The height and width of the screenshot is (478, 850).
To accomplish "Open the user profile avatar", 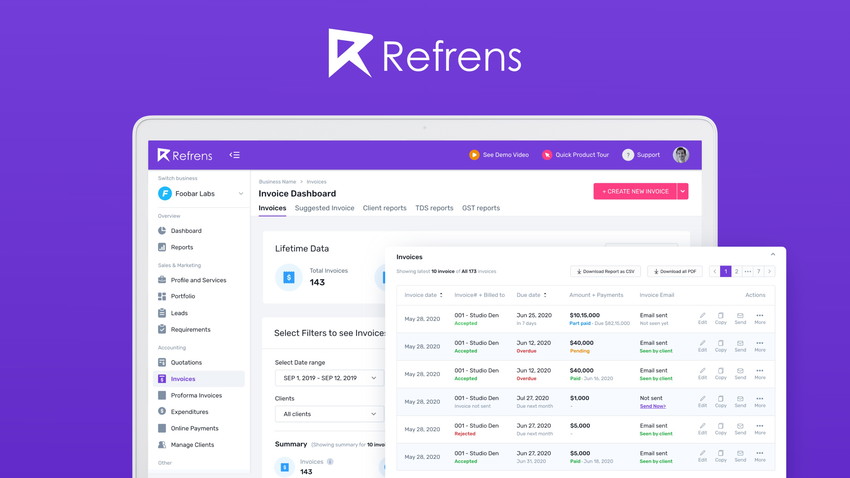I will coord(681,155).
